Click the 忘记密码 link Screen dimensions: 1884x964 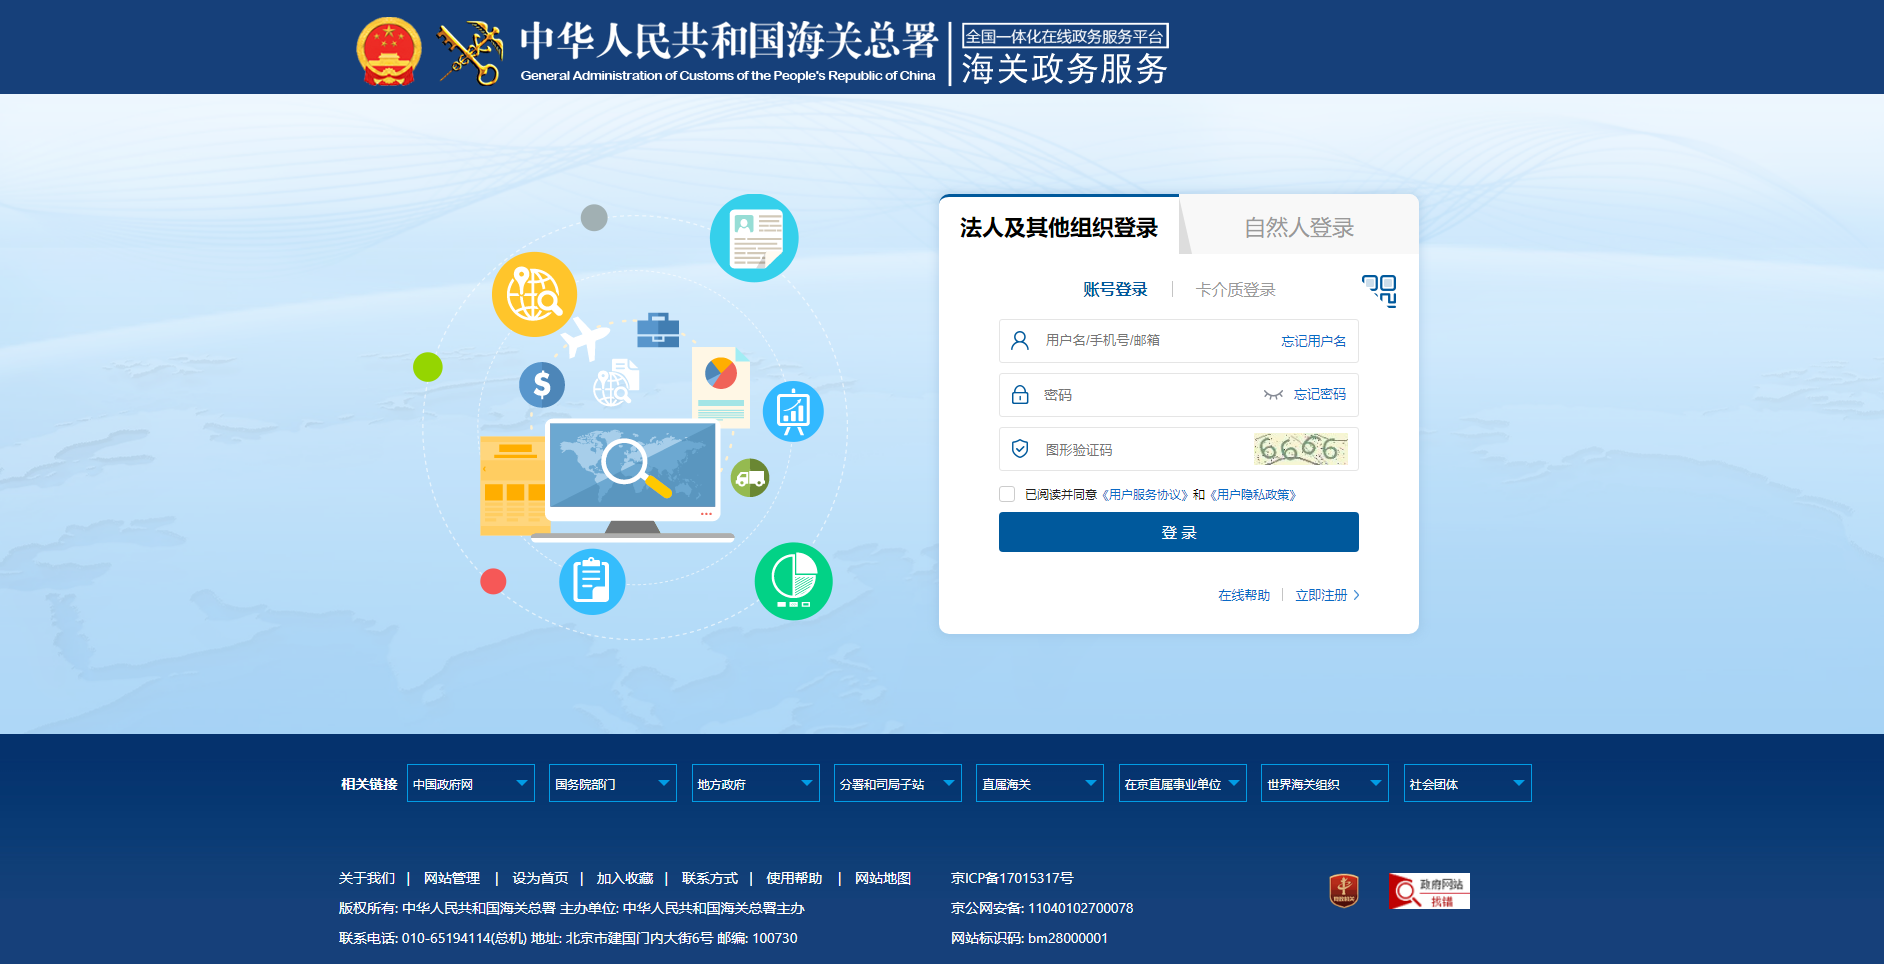pos(1319,395)
